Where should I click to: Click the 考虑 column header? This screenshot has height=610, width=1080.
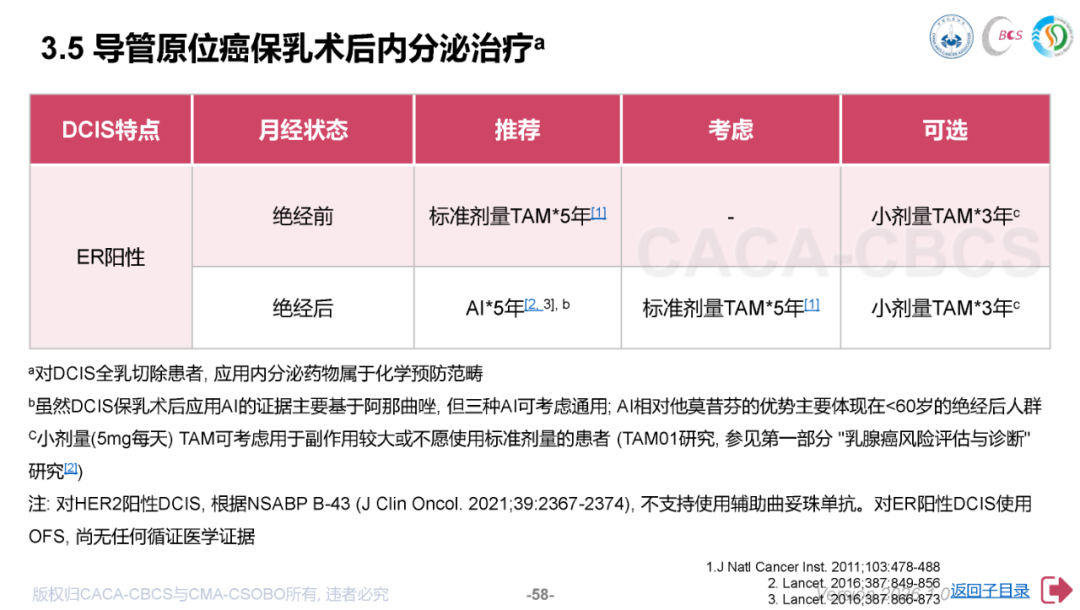pyautogui.click(x=731, y=130)
